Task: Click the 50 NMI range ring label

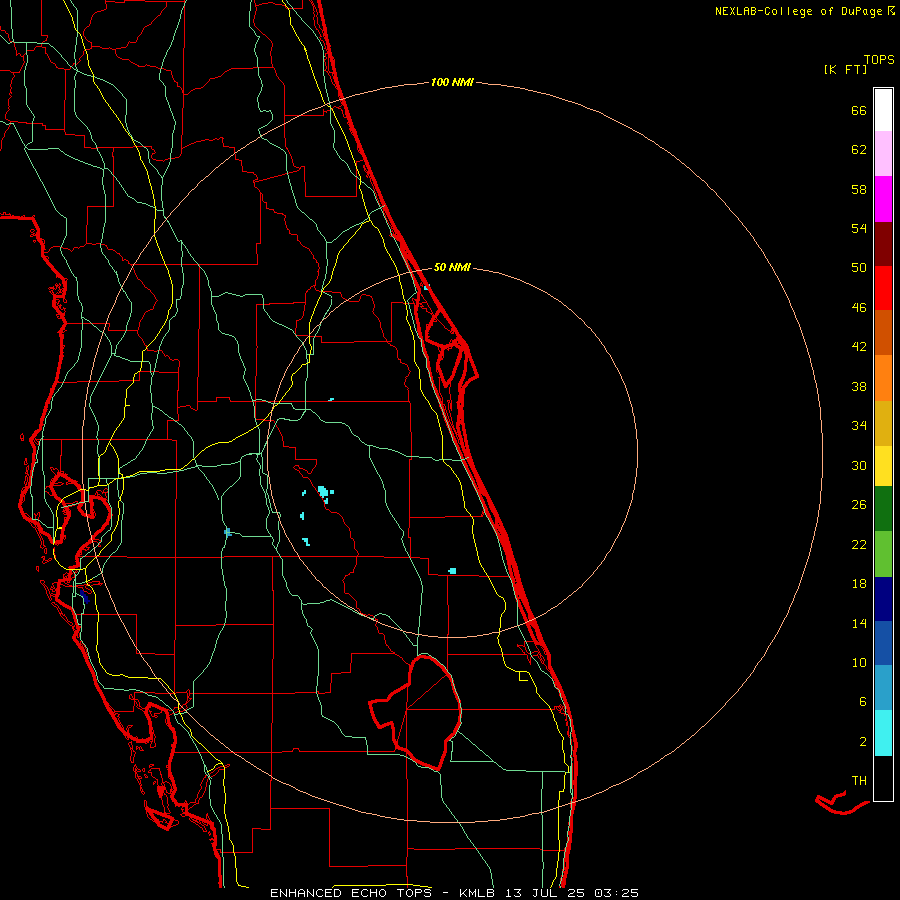Action: coord(452,267)
